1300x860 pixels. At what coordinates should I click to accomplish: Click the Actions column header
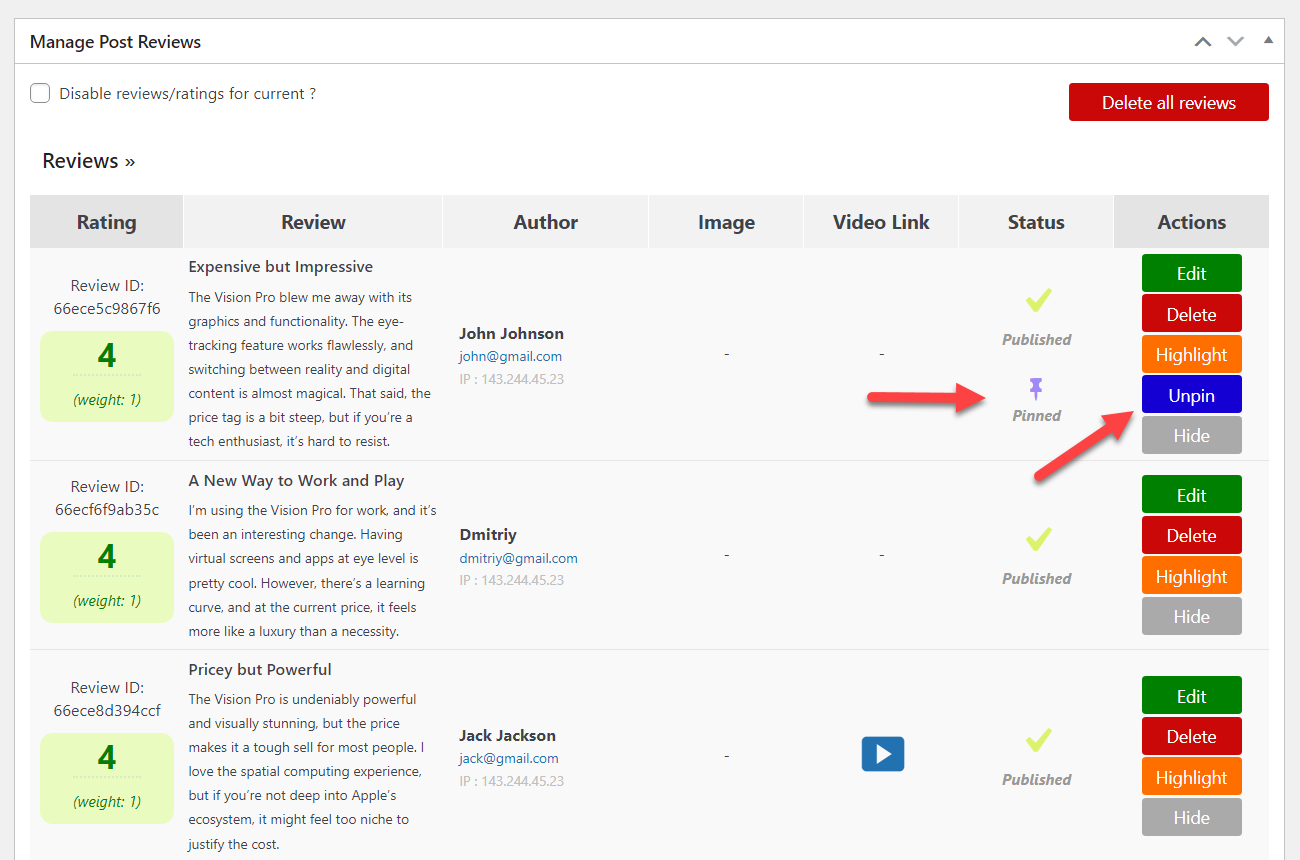pos(1191,222)
